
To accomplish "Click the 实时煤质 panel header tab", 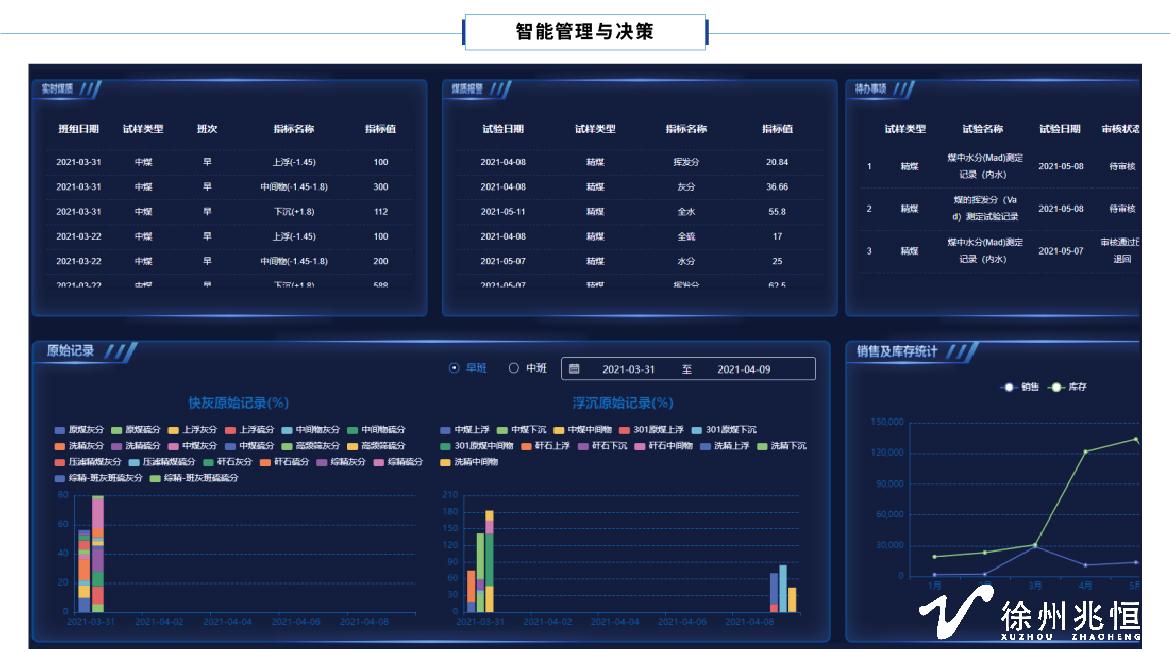I will (x=57, y=89).
